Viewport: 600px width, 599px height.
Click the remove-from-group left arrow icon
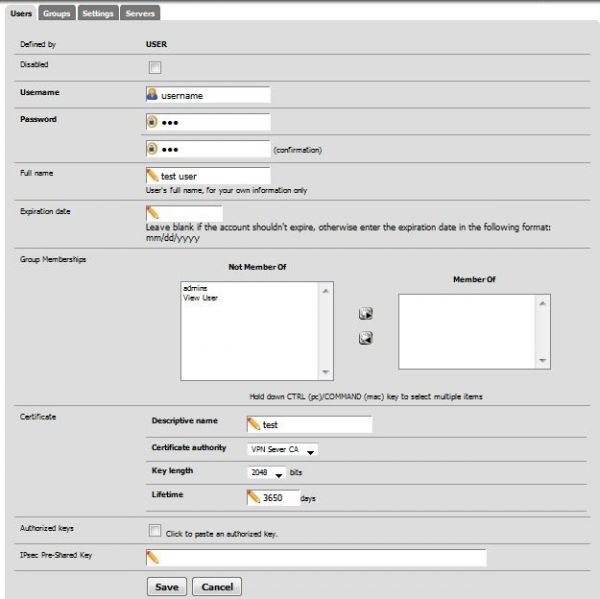pyautogui.click(x=366, y=338)
